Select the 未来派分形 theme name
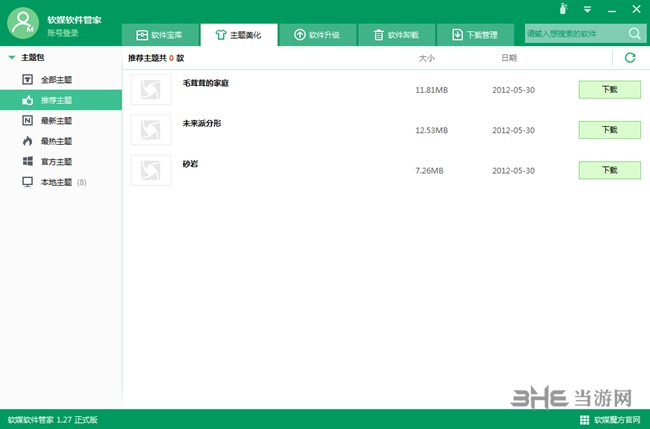 point(202,123)
